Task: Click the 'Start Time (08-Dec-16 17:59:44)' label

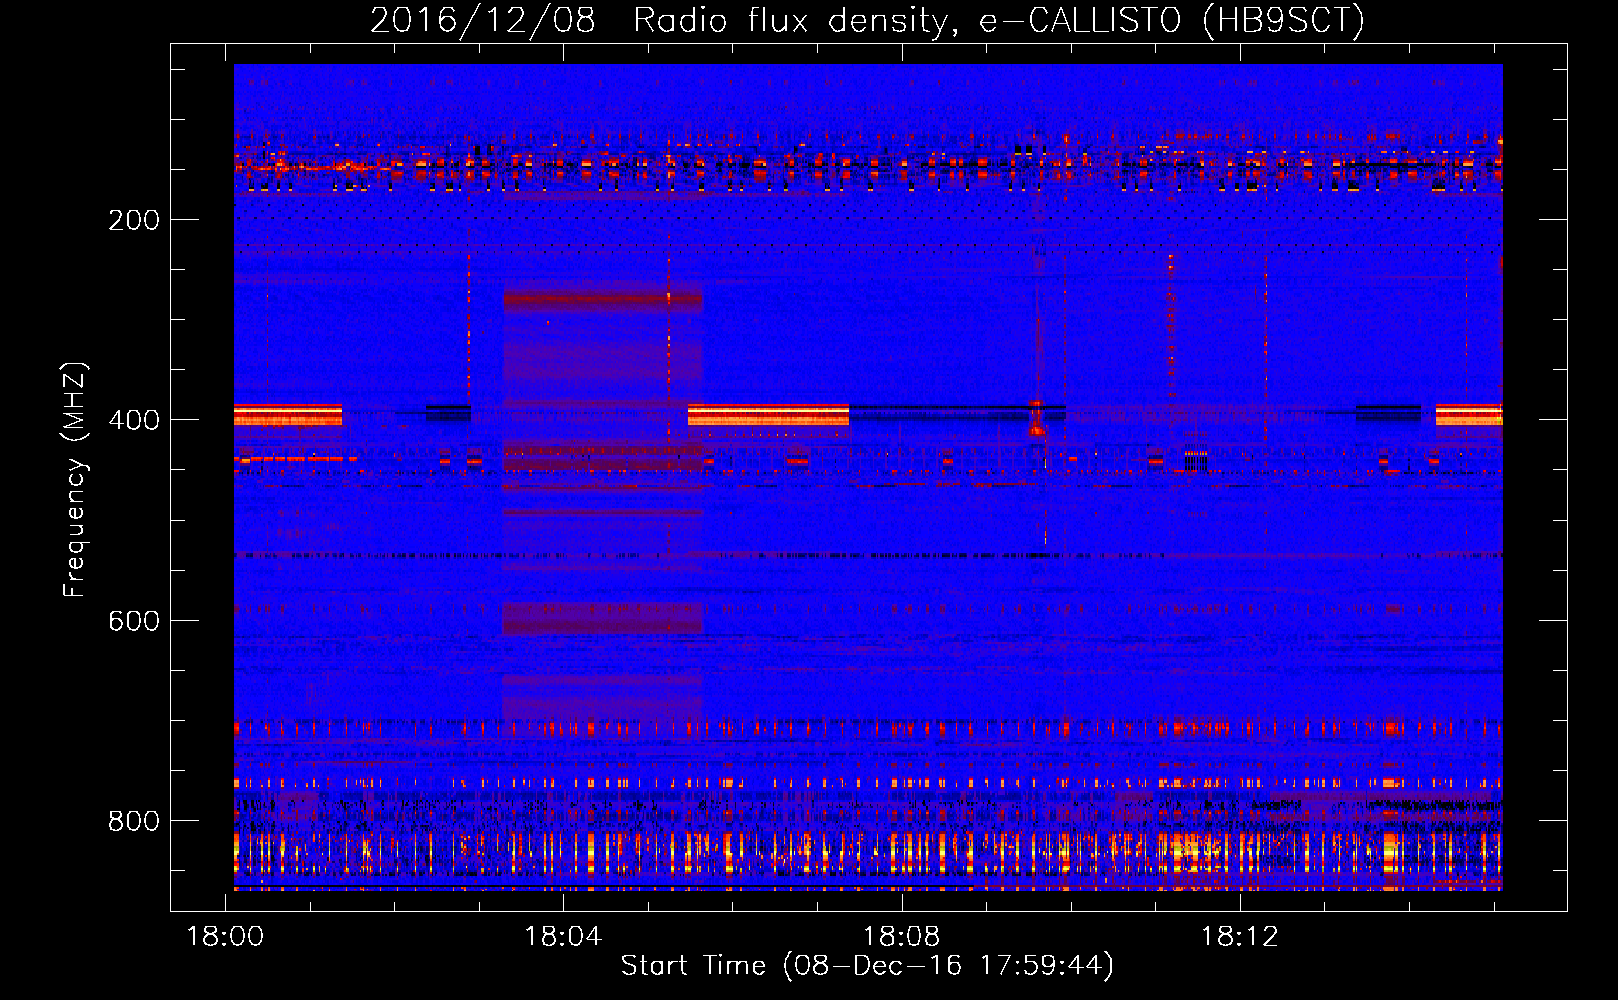Action: tap(867, 966)
